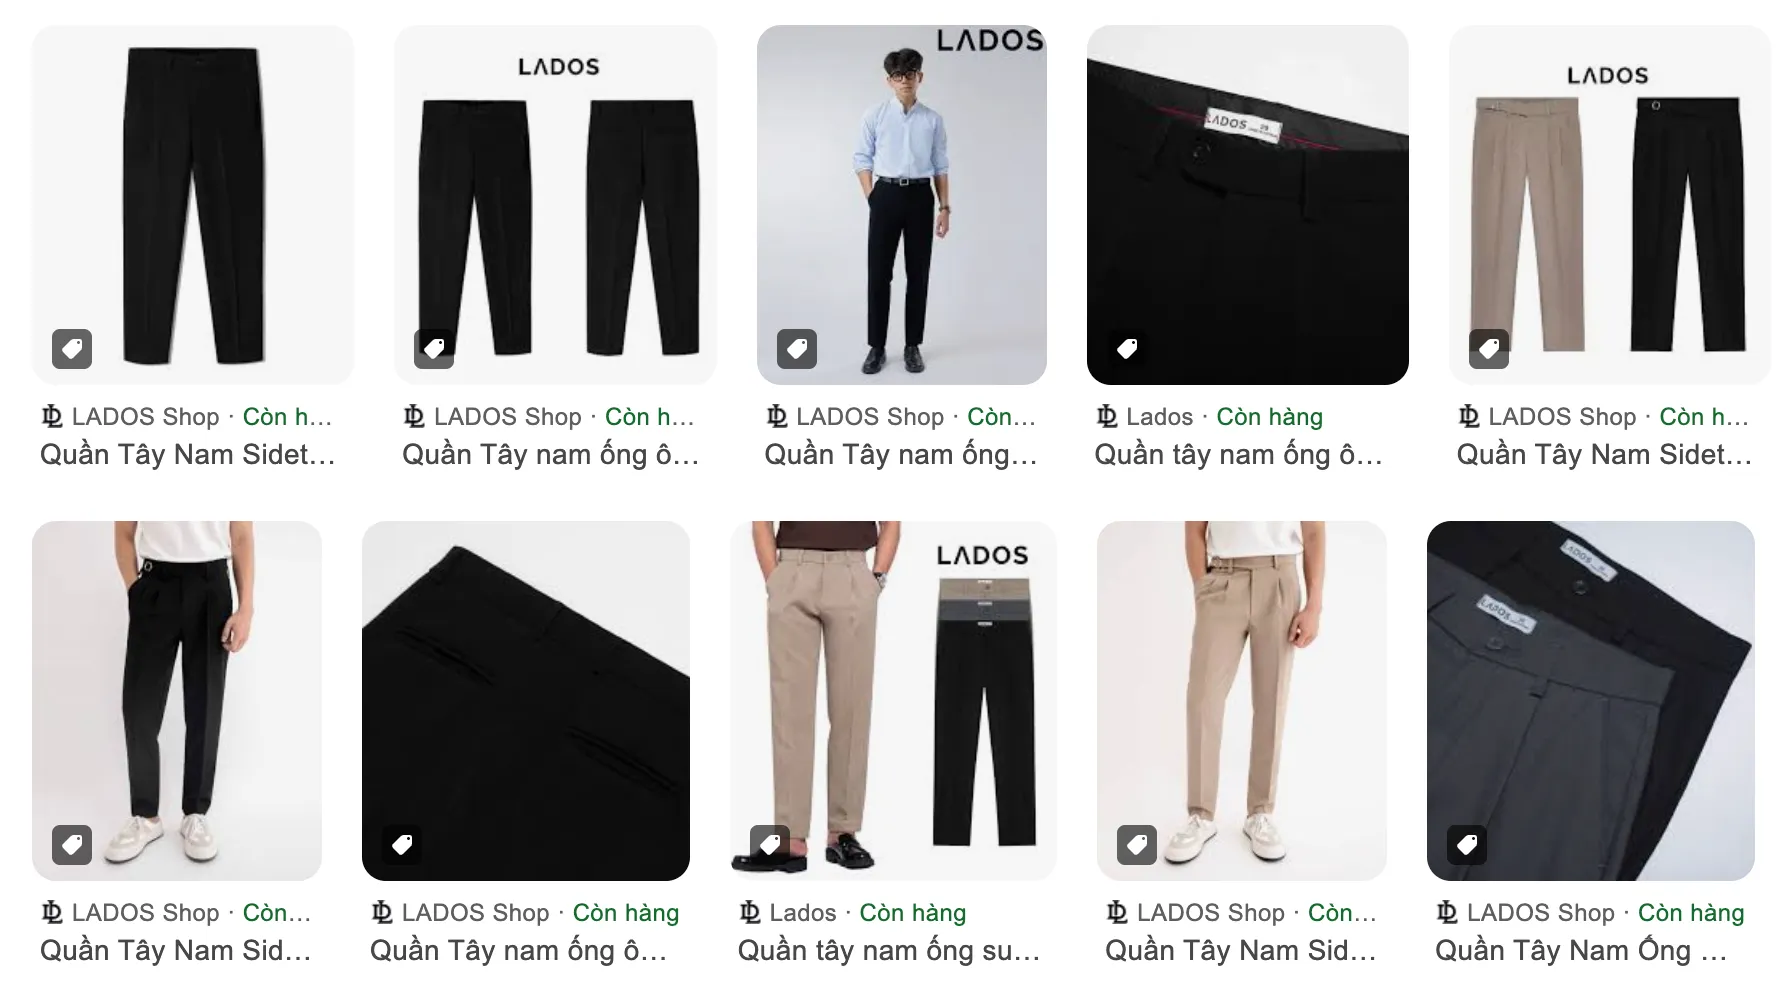Click tag icon on black pocket close-up image
This screenshot has height=984, width=1782.
pyautogui.click(x=402, y=845)
